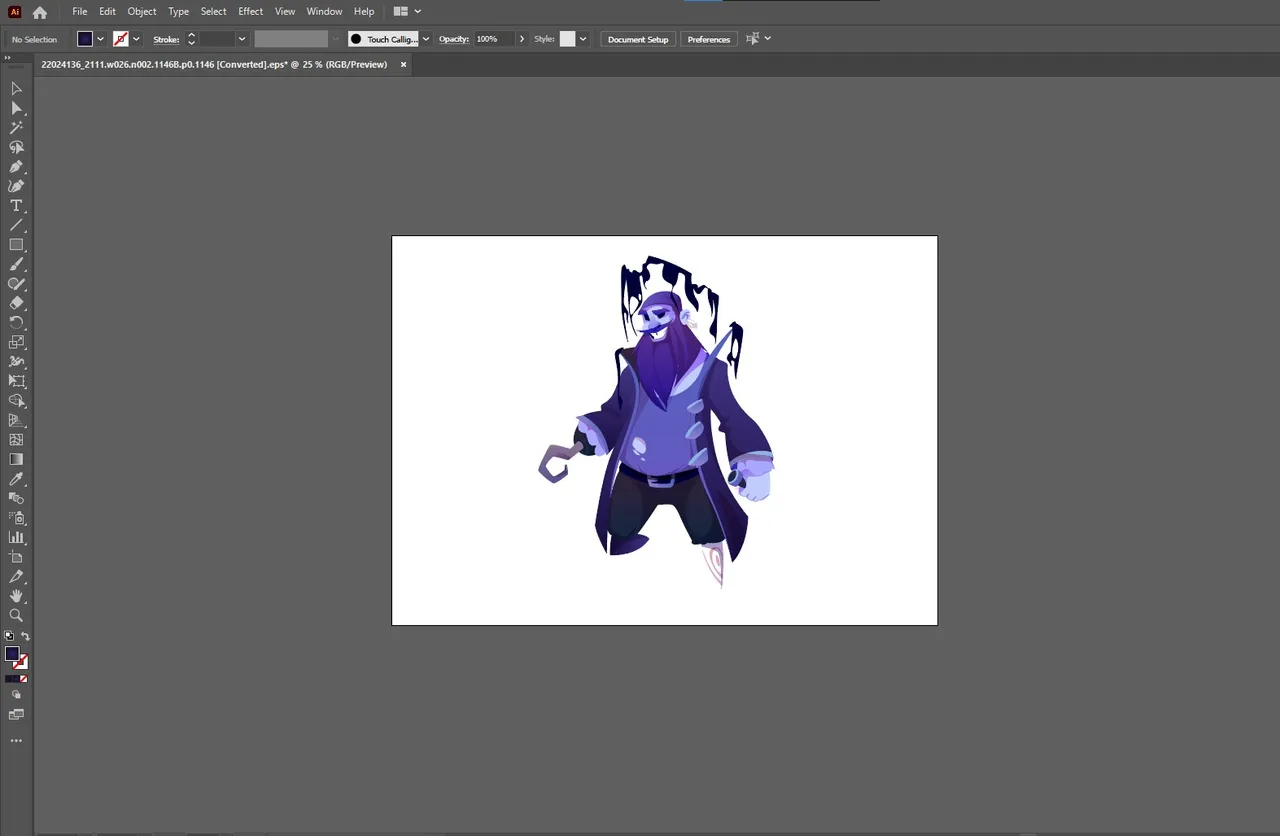The height and width of the screenshot is (836, 1280).
Task: Select the Artboard tool
Action: click(x=16, y=557)
